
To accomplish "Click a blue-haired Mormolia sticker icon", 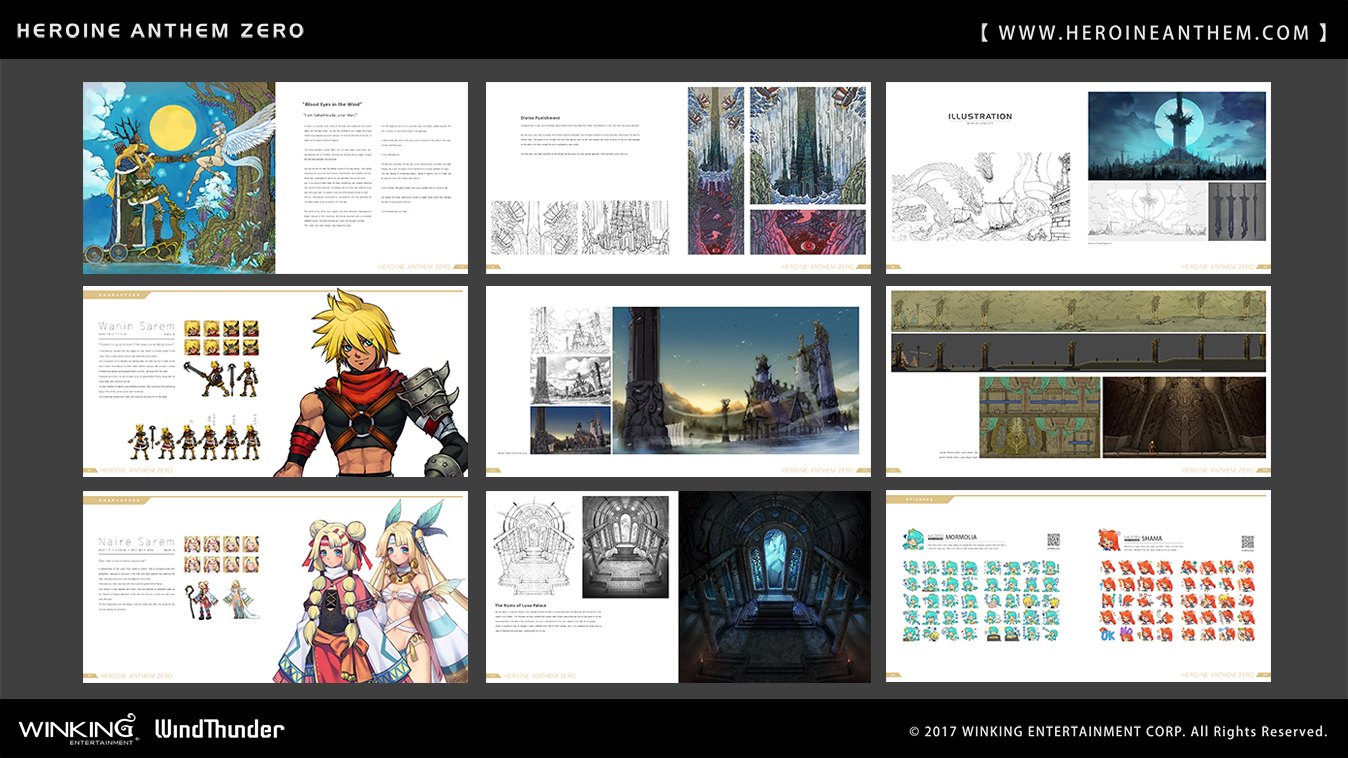I will 912,567.
